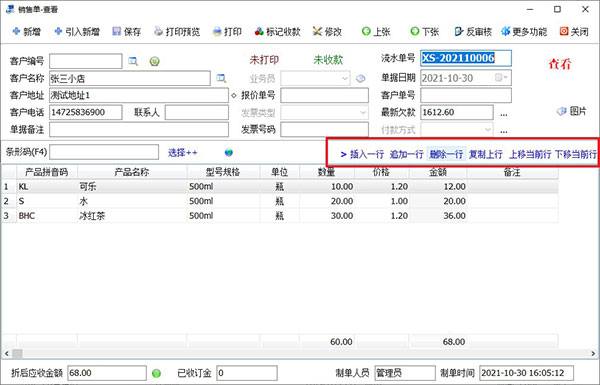
Task: Click 反审核 to un-audit the order
Action: (473, 31)
